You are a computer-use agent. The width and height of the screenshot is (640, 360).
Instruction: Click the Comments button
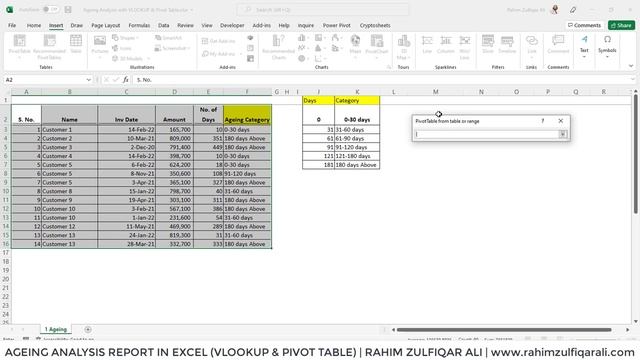point(584,25)
